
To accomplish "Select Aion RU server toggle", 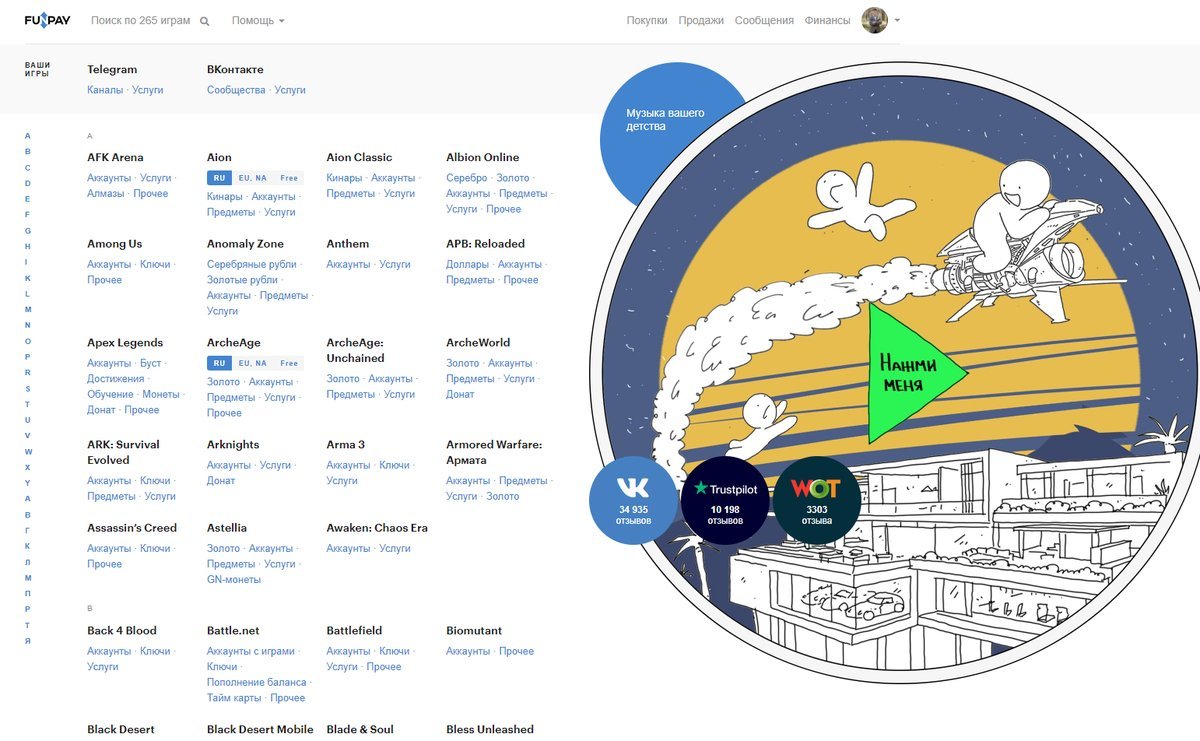I will (x=219, y=178).
